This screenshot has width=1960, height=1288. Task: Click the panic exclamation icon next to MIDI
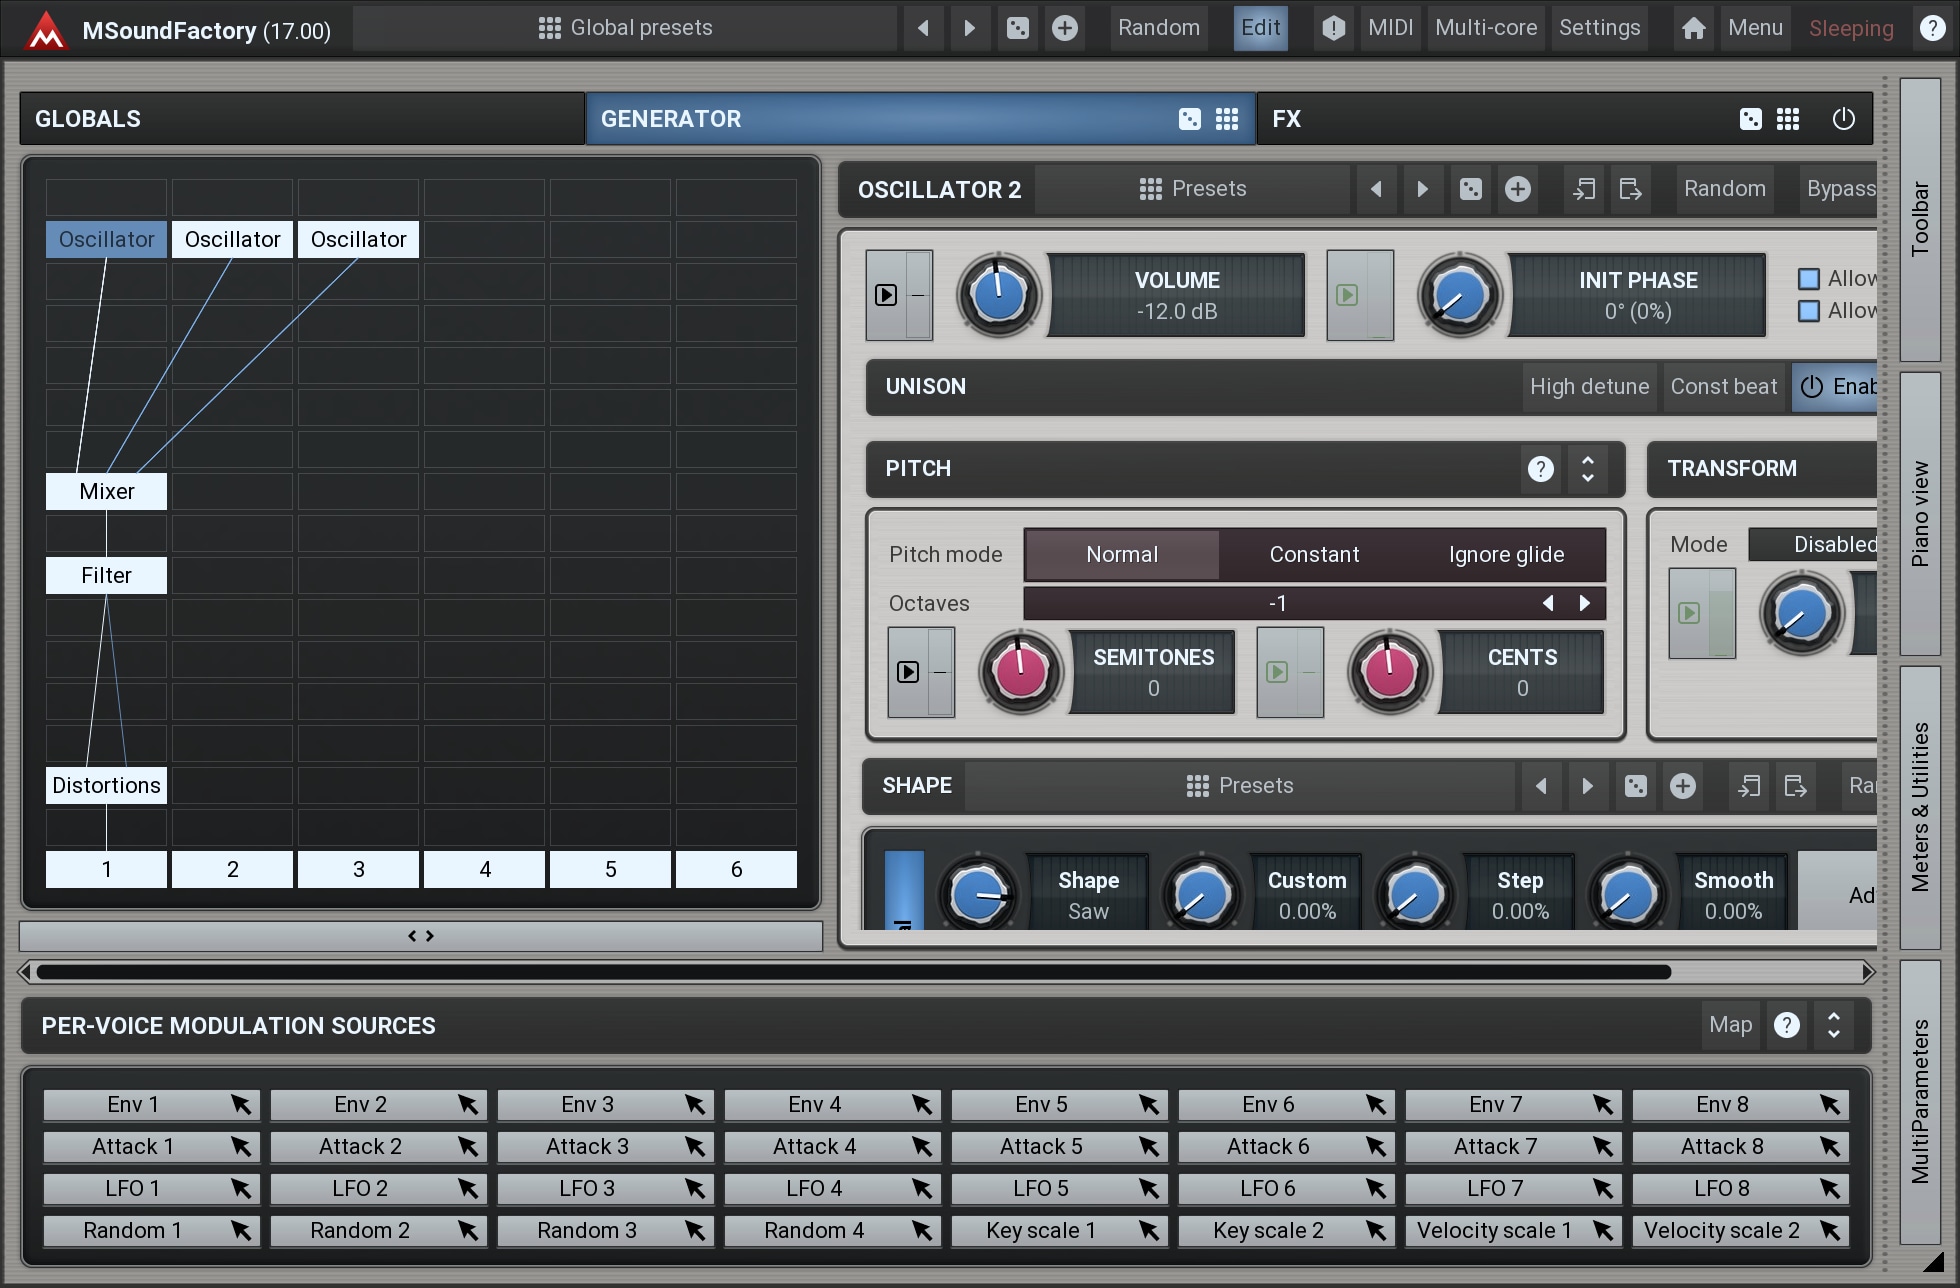click(x=1333, y=28)
